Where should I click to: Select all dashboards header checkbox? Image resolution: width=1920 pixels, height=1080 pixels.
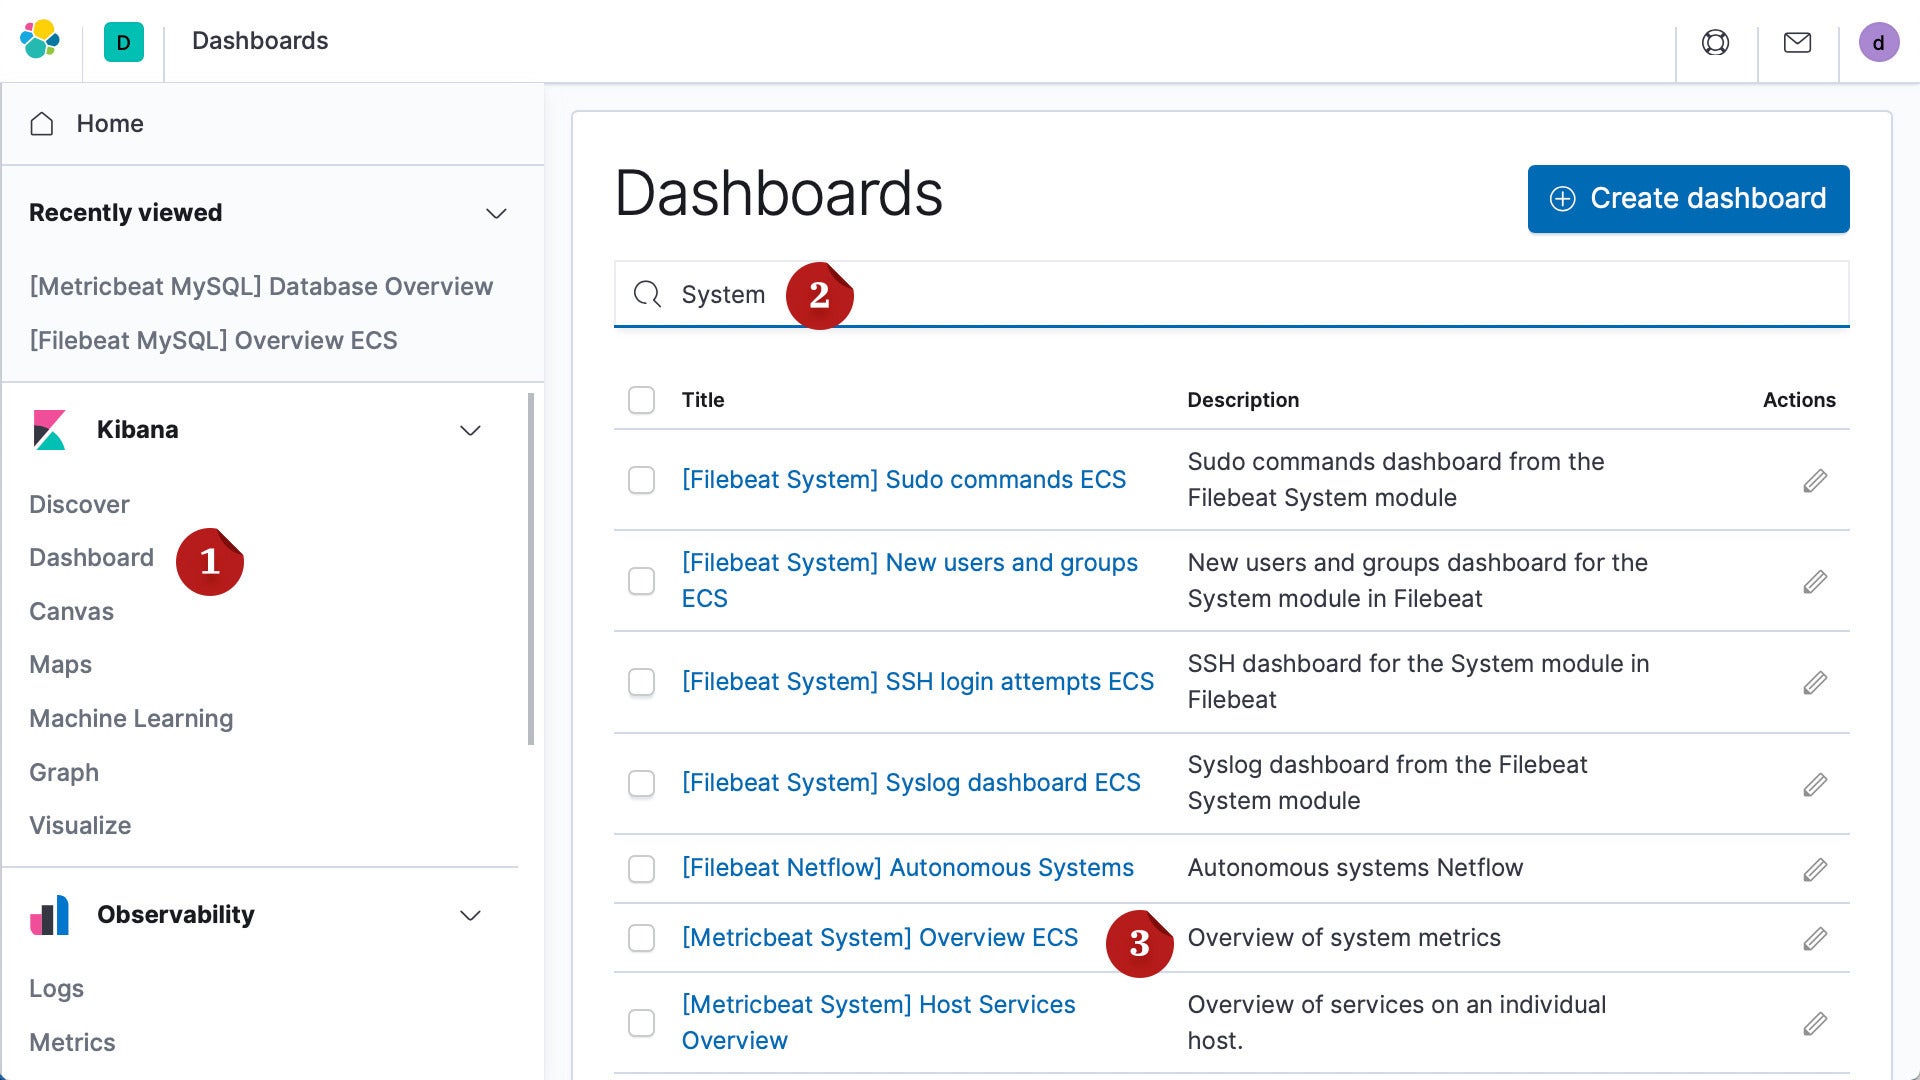[641, 400]
